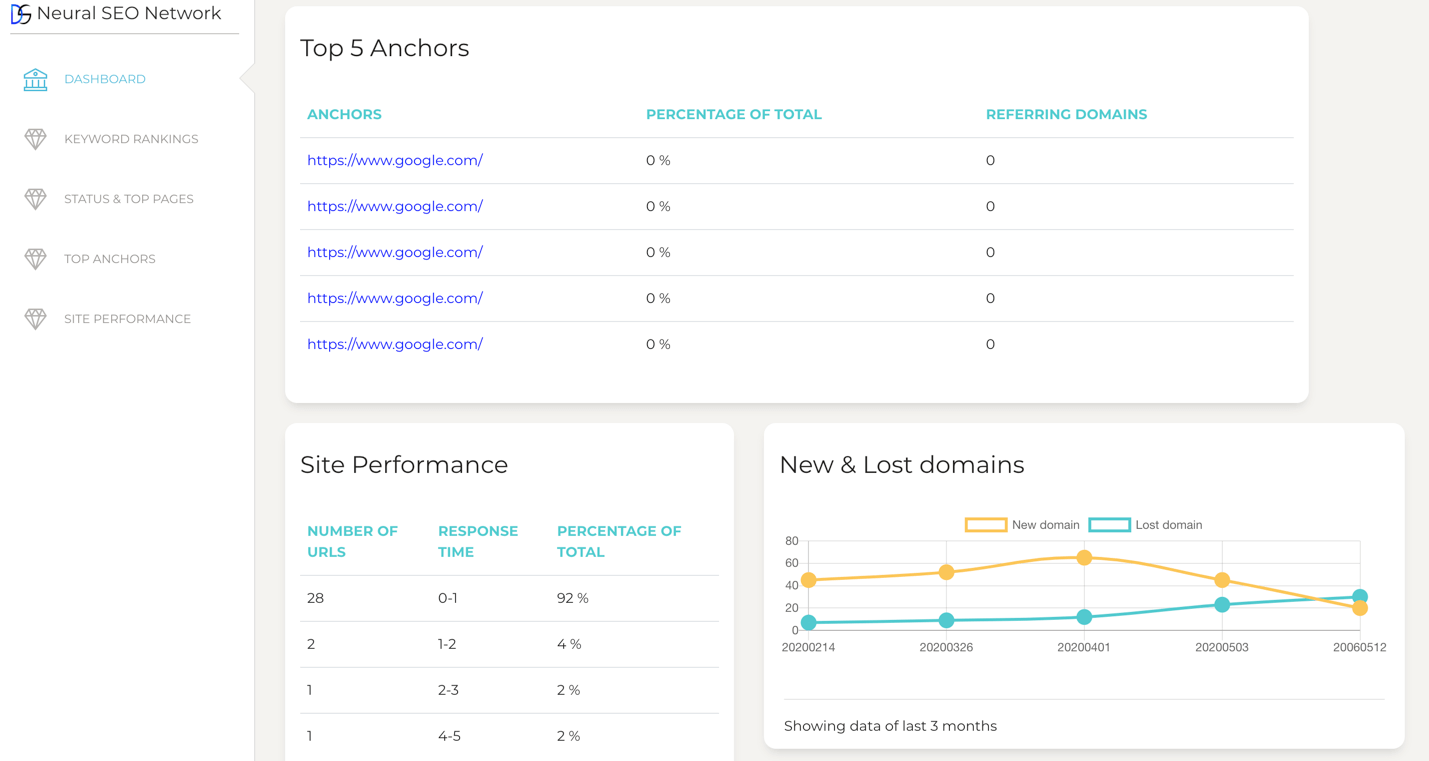Select the Lost domain point at 20200401

tap(1084, 617)
